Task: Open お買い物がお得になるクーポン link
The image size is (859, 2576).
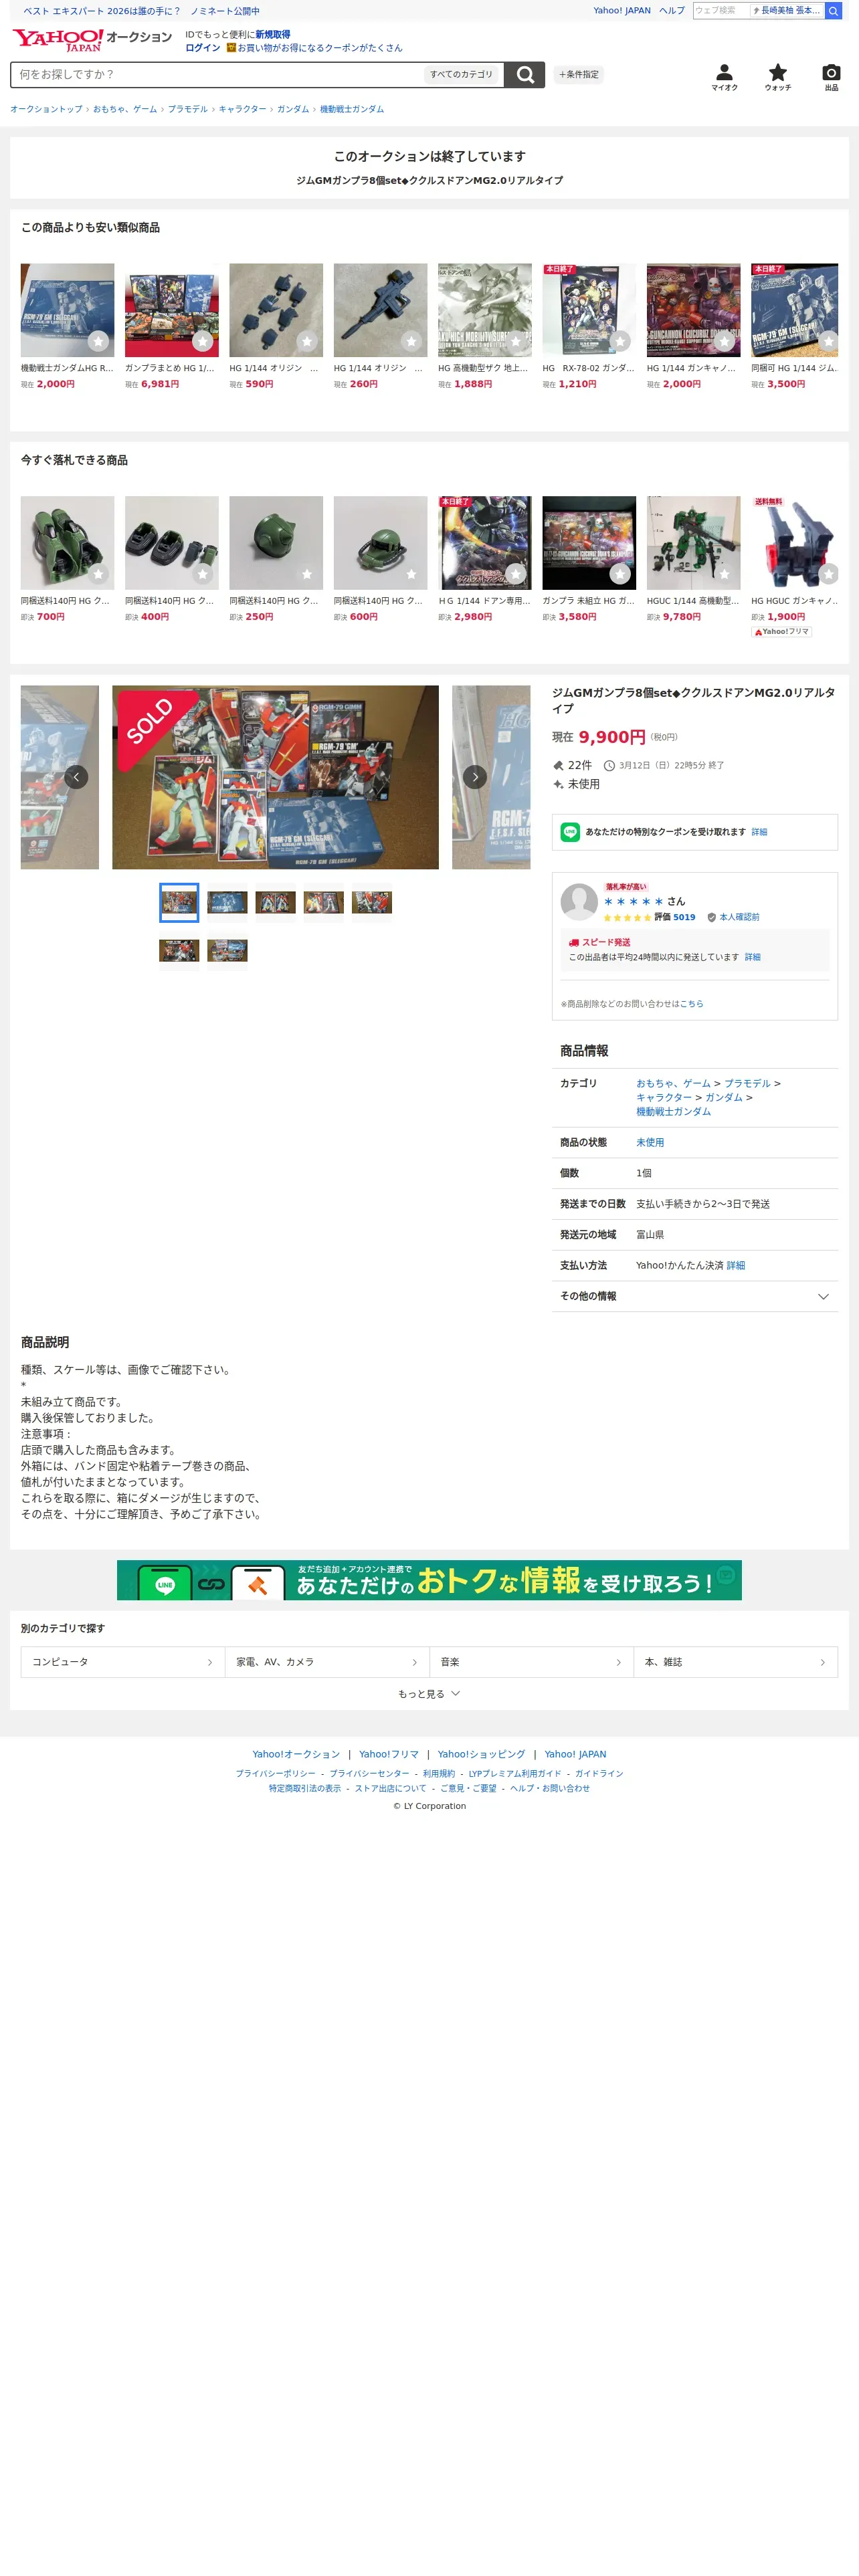Action: tap(319, 48)
